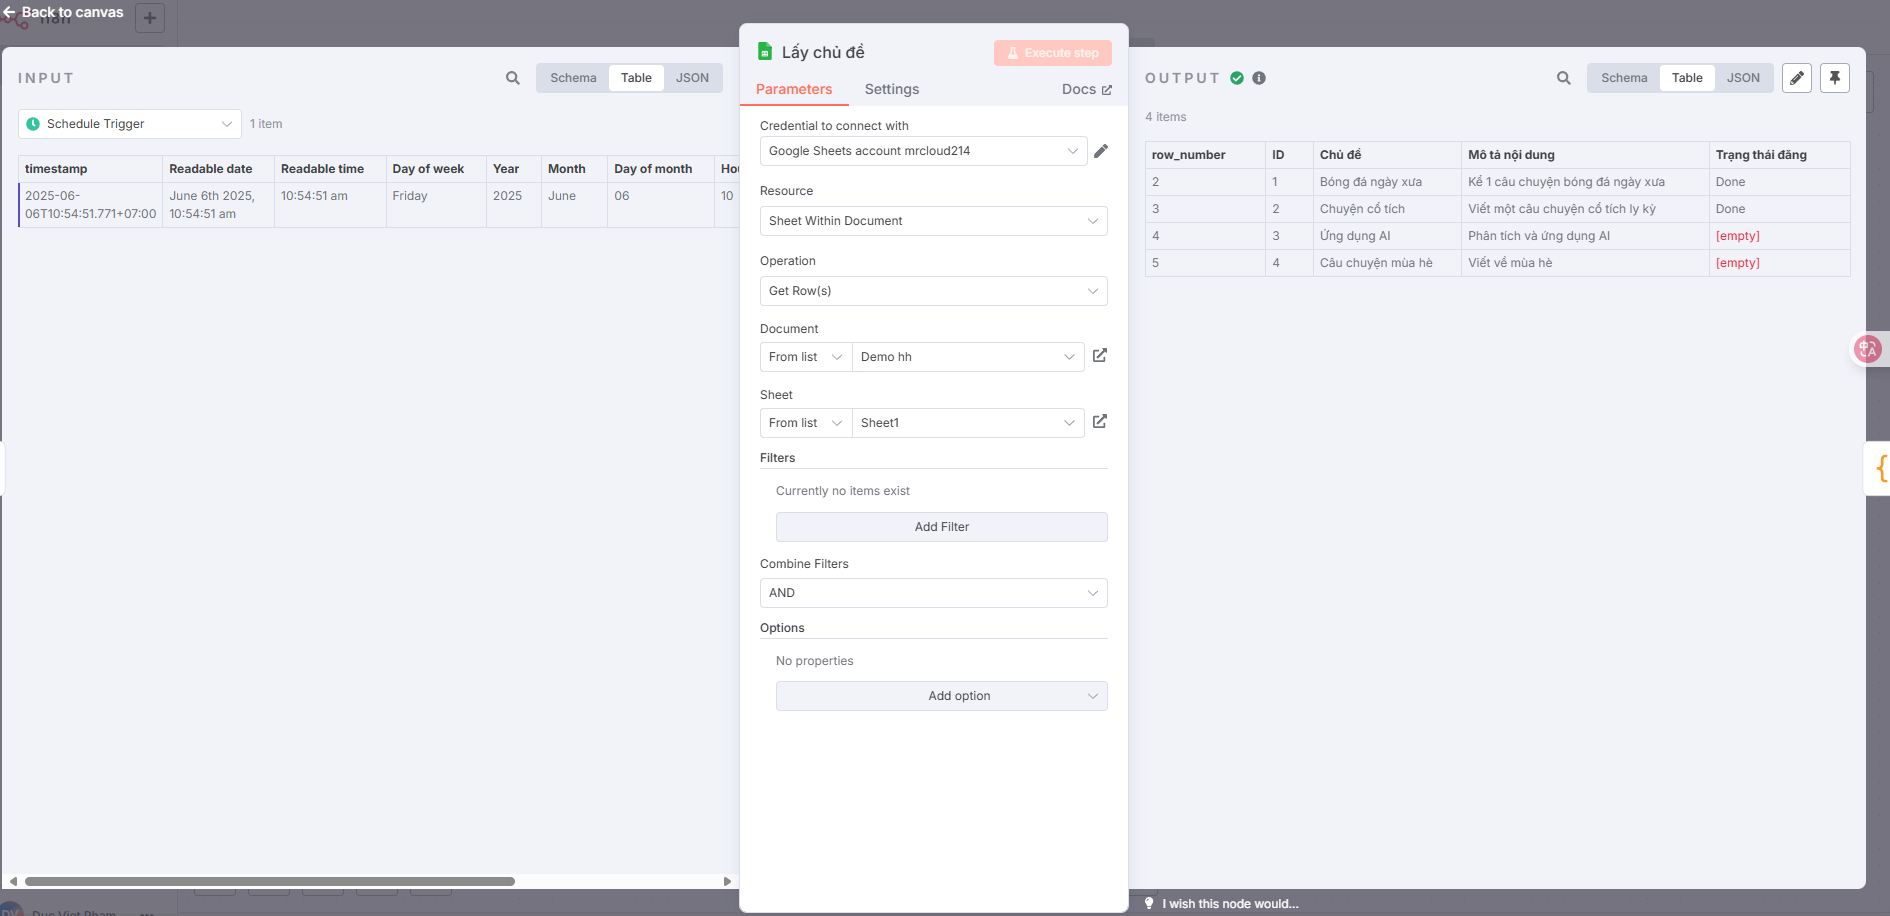The height and width of the screenshot is (916, 1890).
Task: Open Sheet1 in a new tab
Action: click(1100, 422)
